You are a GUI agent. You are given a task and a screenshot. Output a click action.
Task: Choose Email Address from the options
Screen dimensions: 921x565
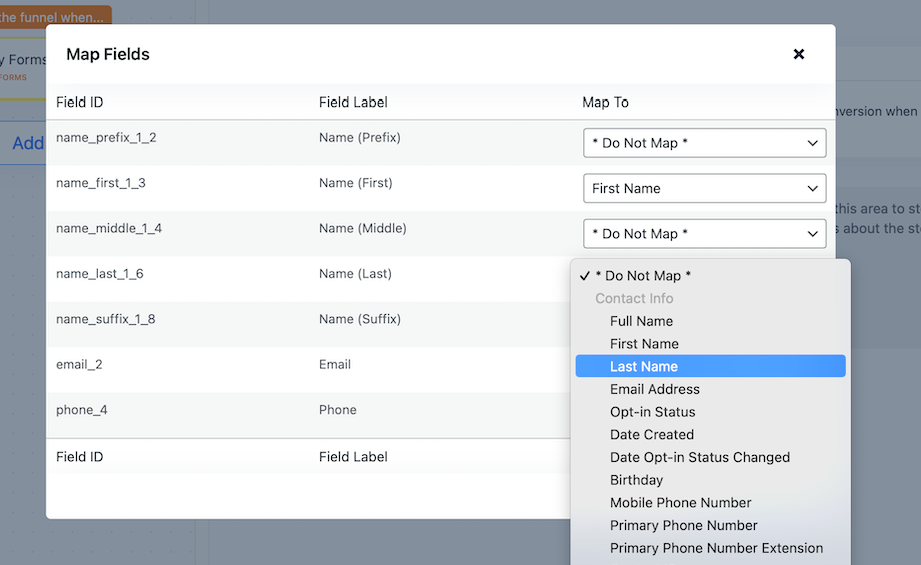tap(654, 390)
